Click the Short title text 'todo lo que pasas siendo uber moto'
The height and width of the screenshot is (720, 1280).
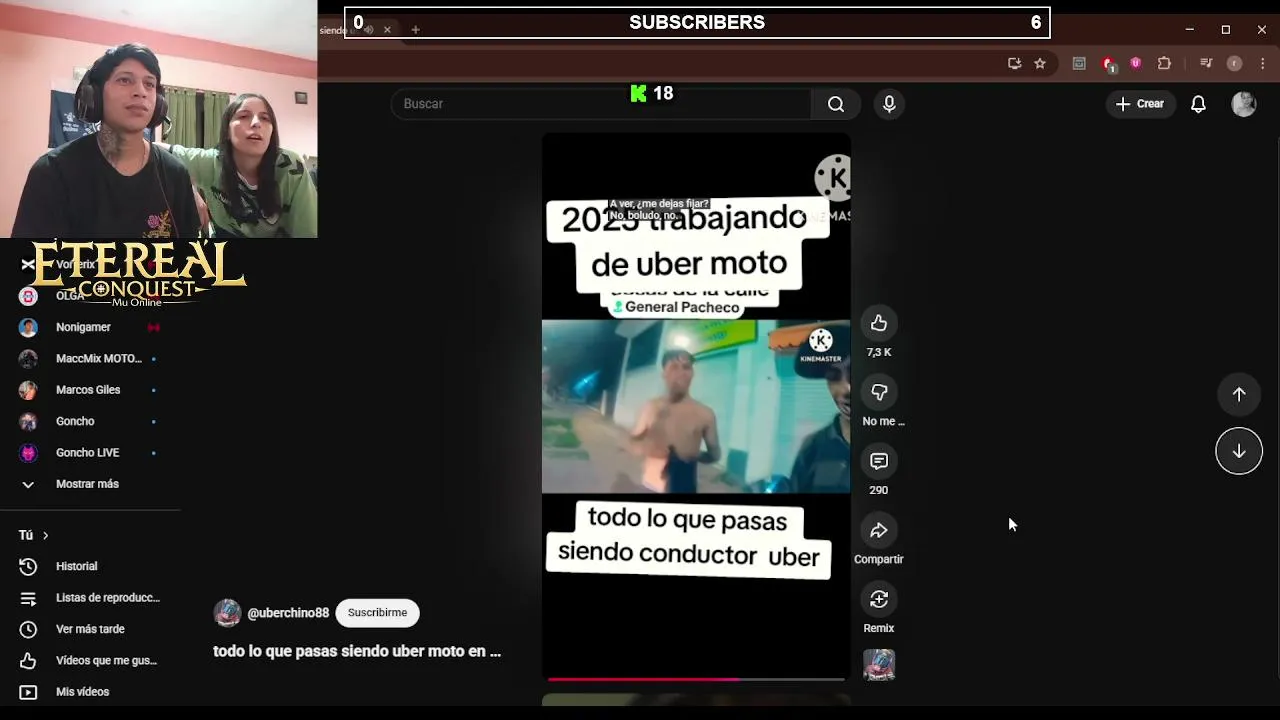(357, 651)
